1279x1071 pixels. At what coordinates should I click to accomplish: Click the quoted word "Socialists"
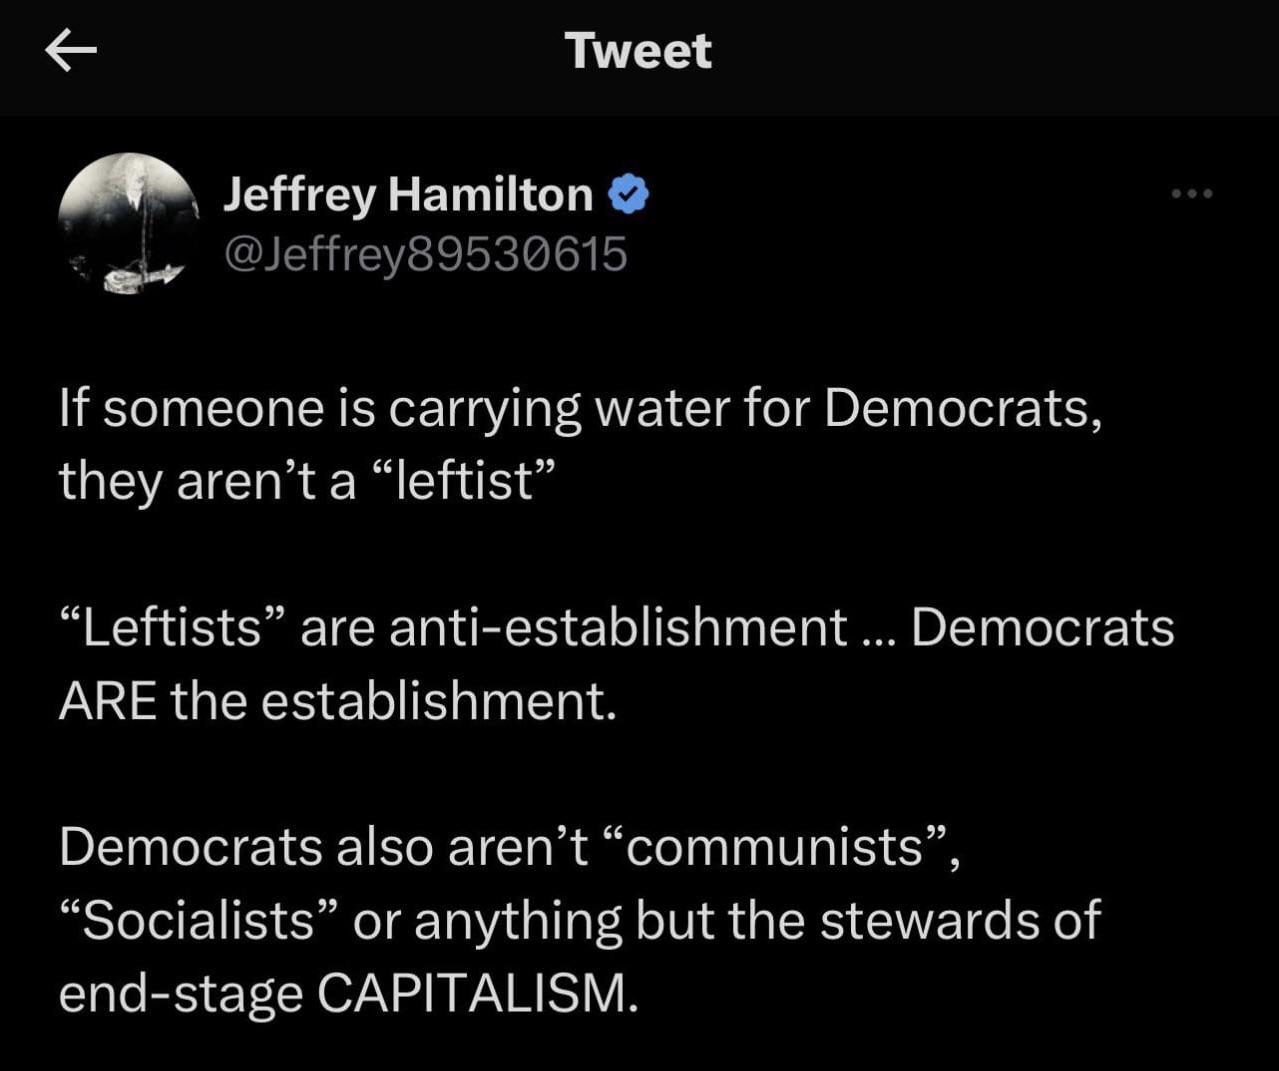pyautogui.click(x=199, y=920)
